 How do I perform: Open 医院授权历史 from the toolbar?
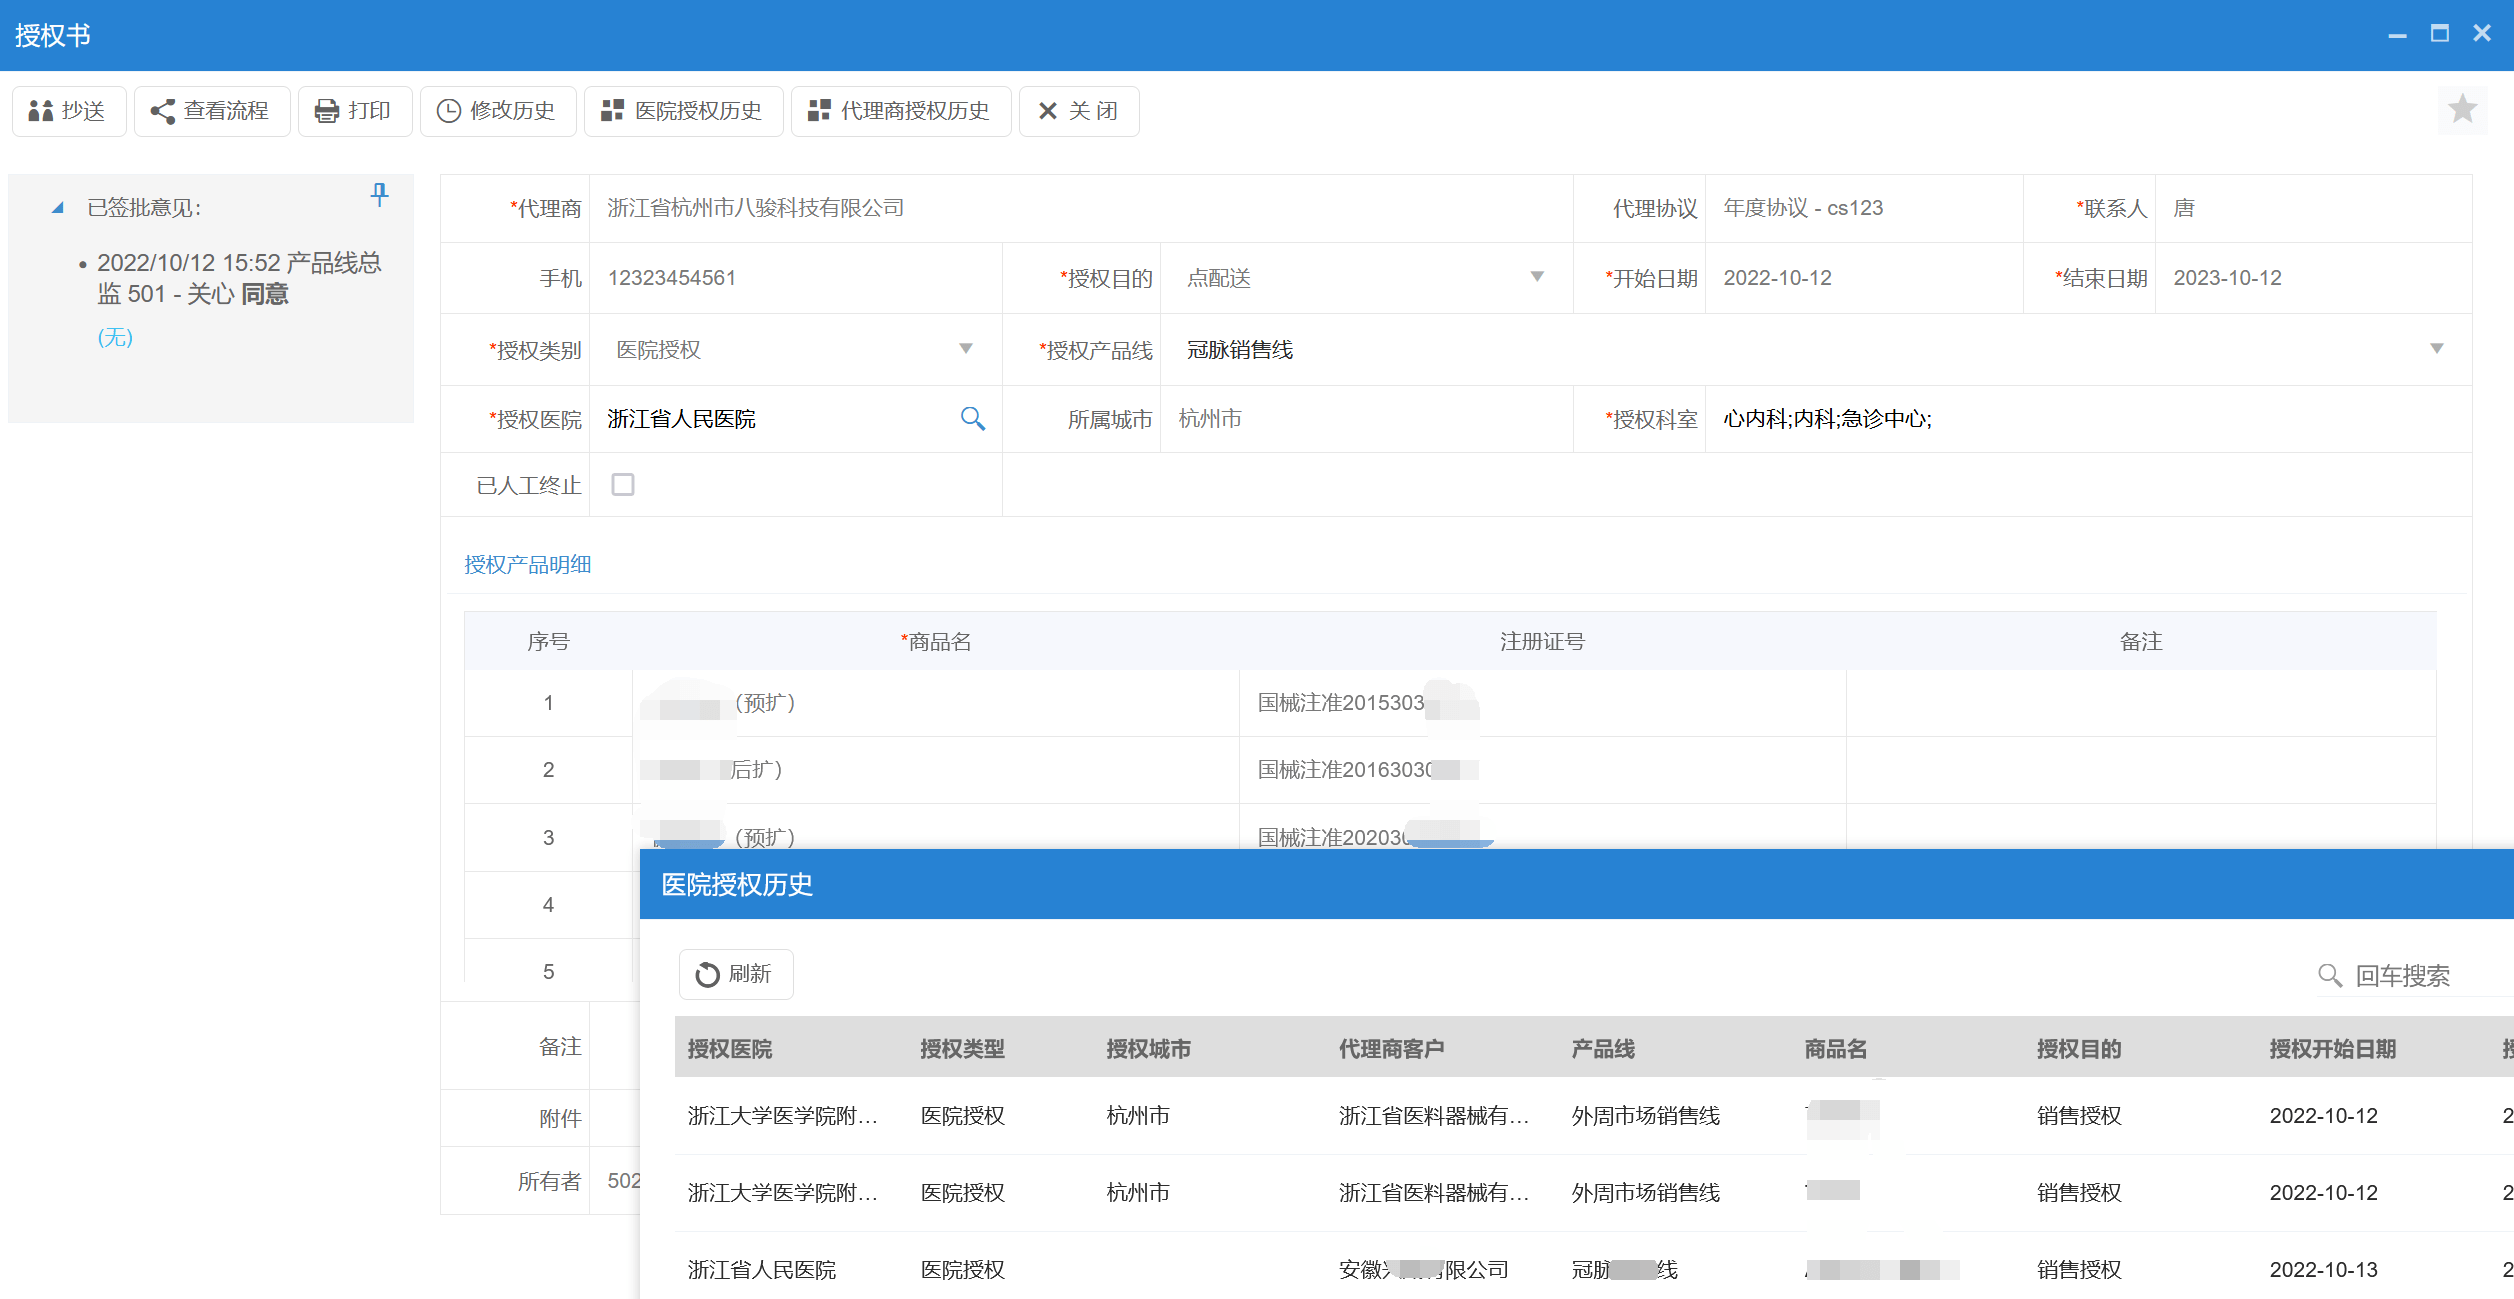(x=684, y=111)
